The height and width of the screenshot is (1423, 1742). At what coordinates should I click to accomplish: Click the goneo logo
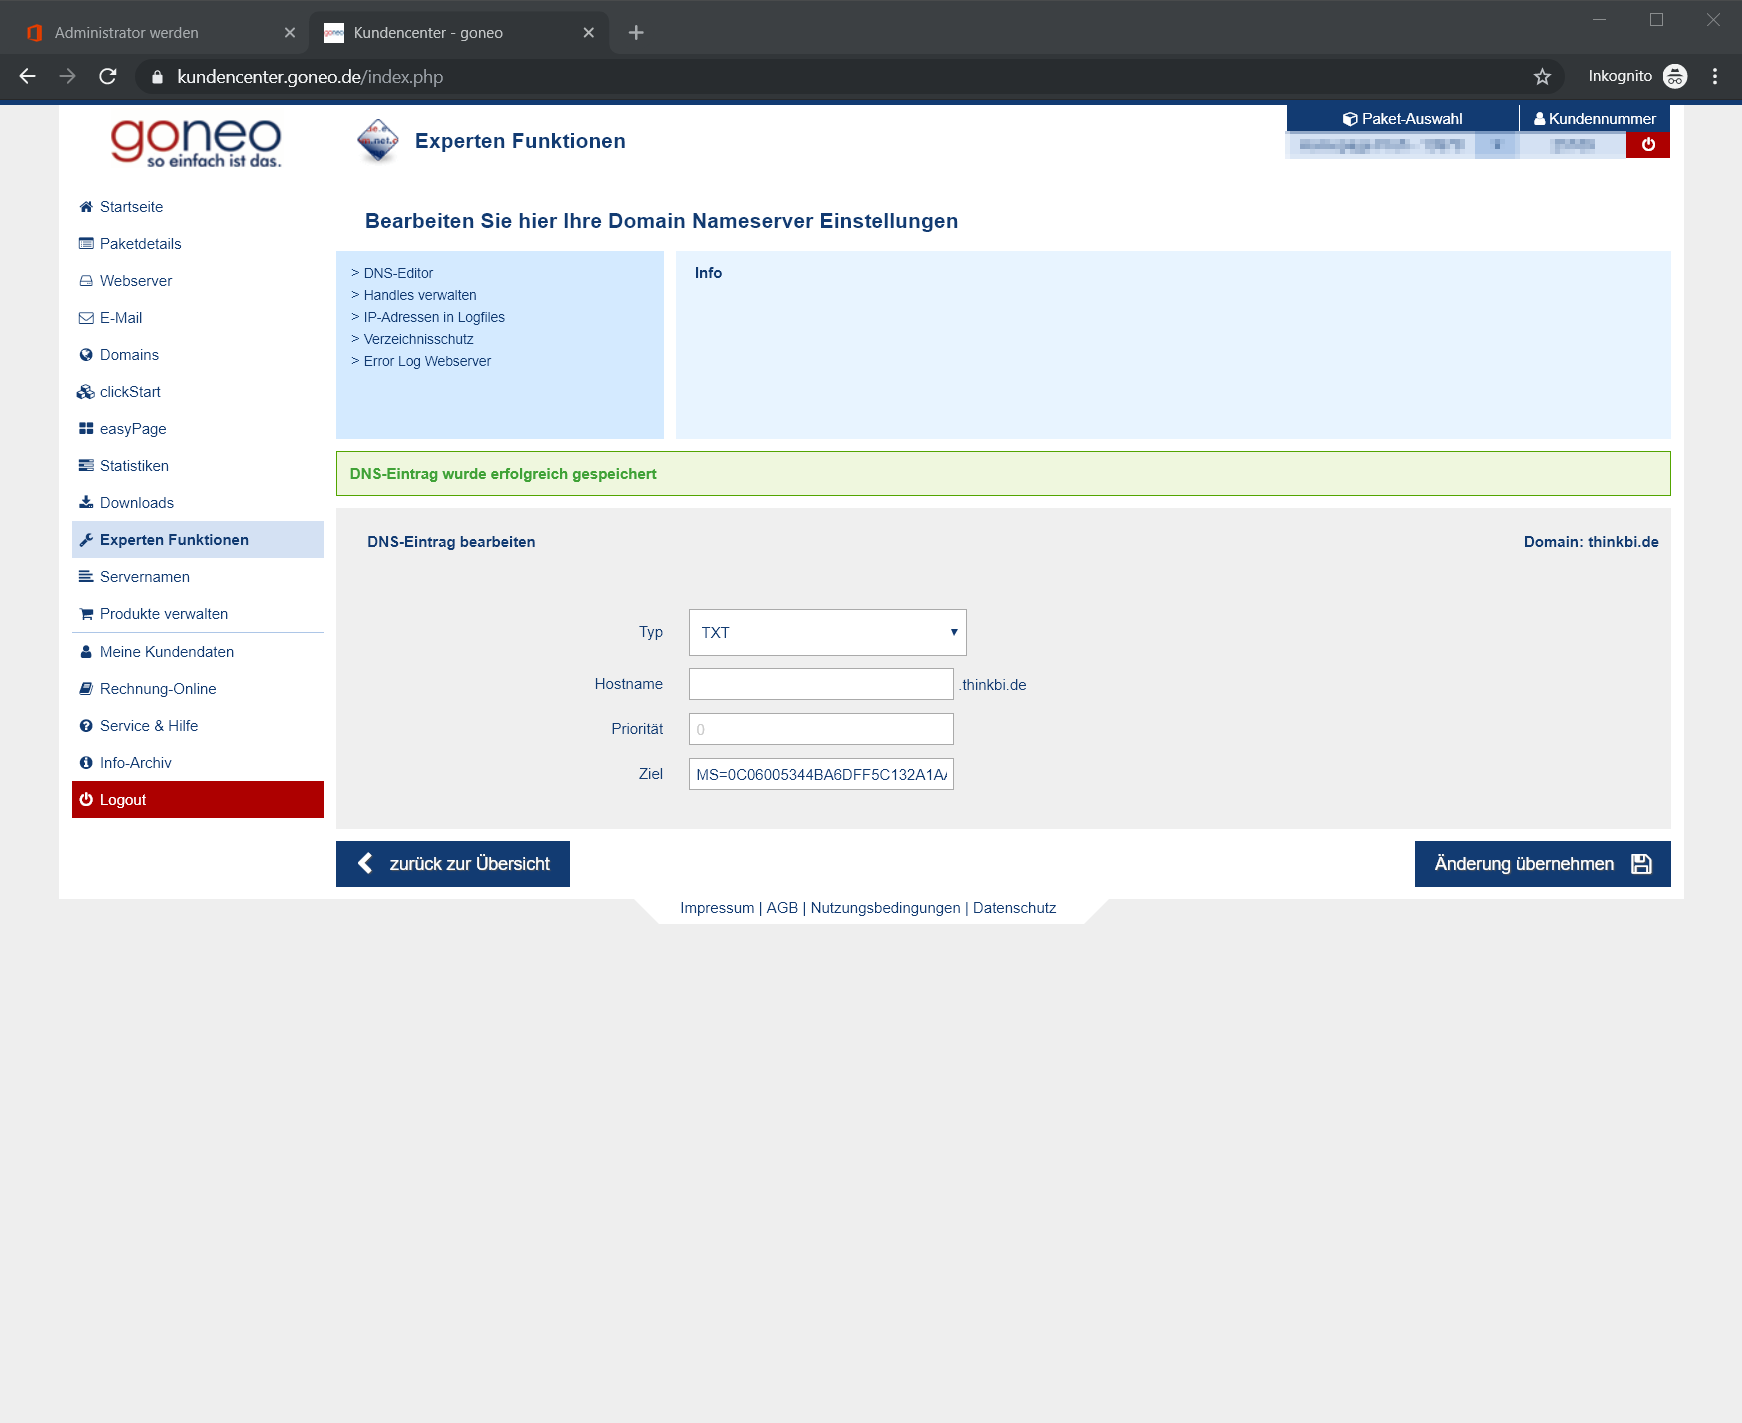coord(196,142)
